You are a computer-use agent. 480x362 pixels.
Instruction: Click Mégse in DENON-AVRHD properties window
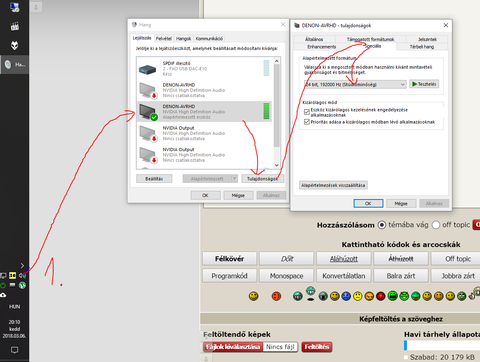[x=401, y=203]
